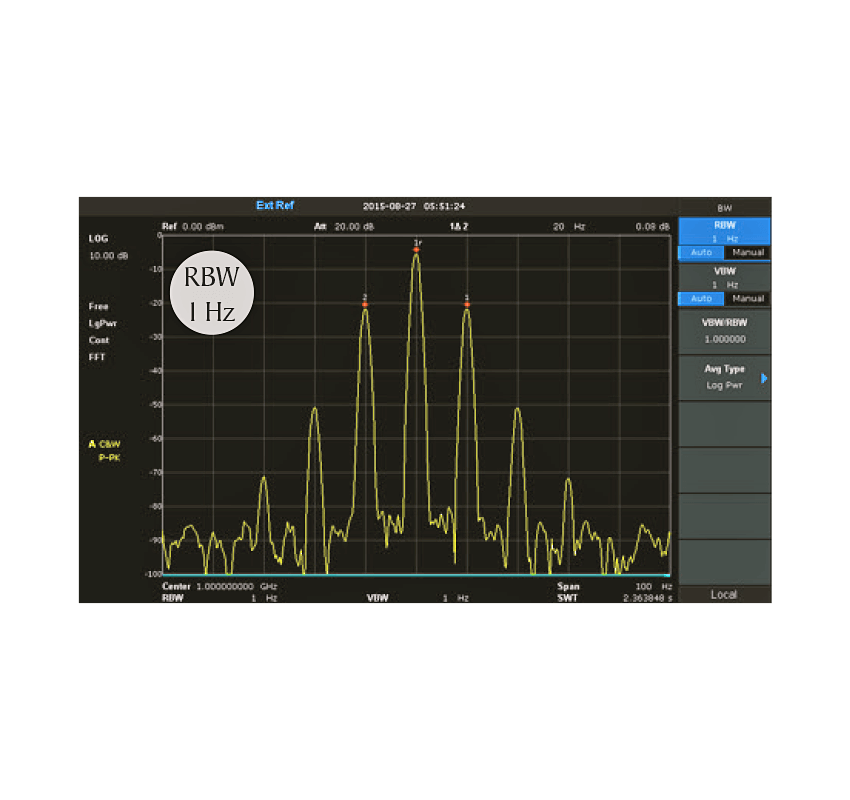Click the Ref 0.00 dBm readout
This screenshot has height=800, width=850.
click(x=192, y=227)
